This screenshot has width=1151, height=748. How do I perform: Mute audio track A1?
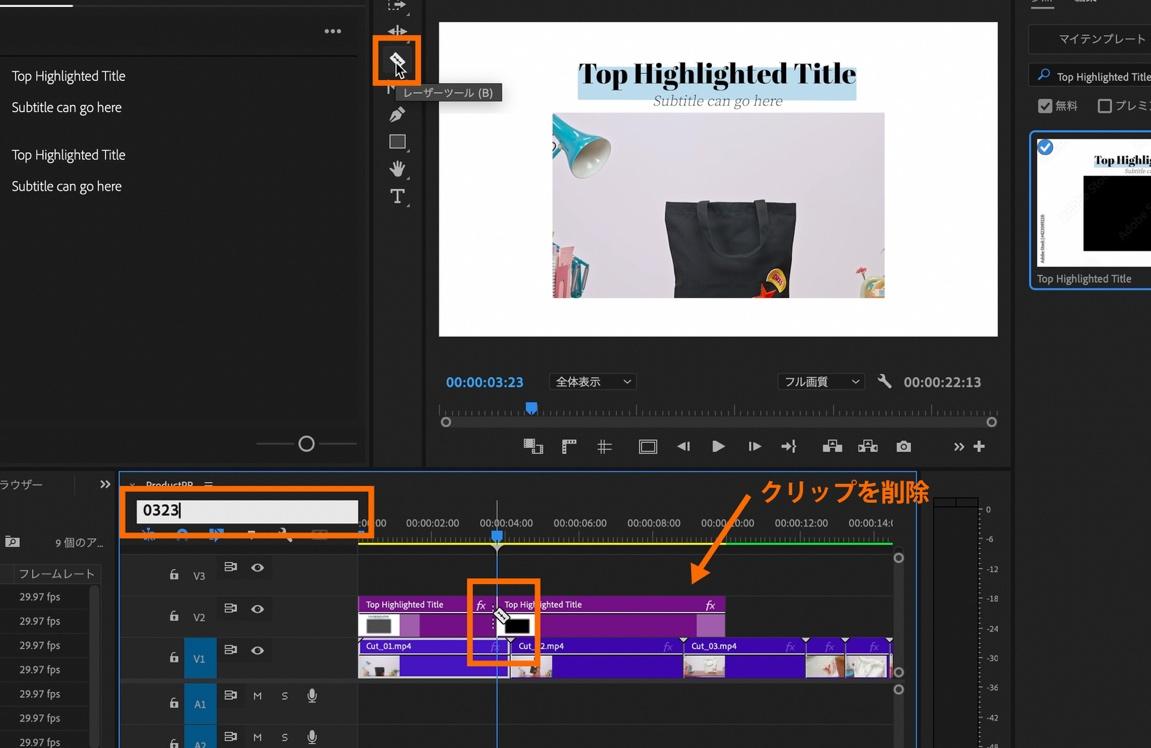coord(258,696)
